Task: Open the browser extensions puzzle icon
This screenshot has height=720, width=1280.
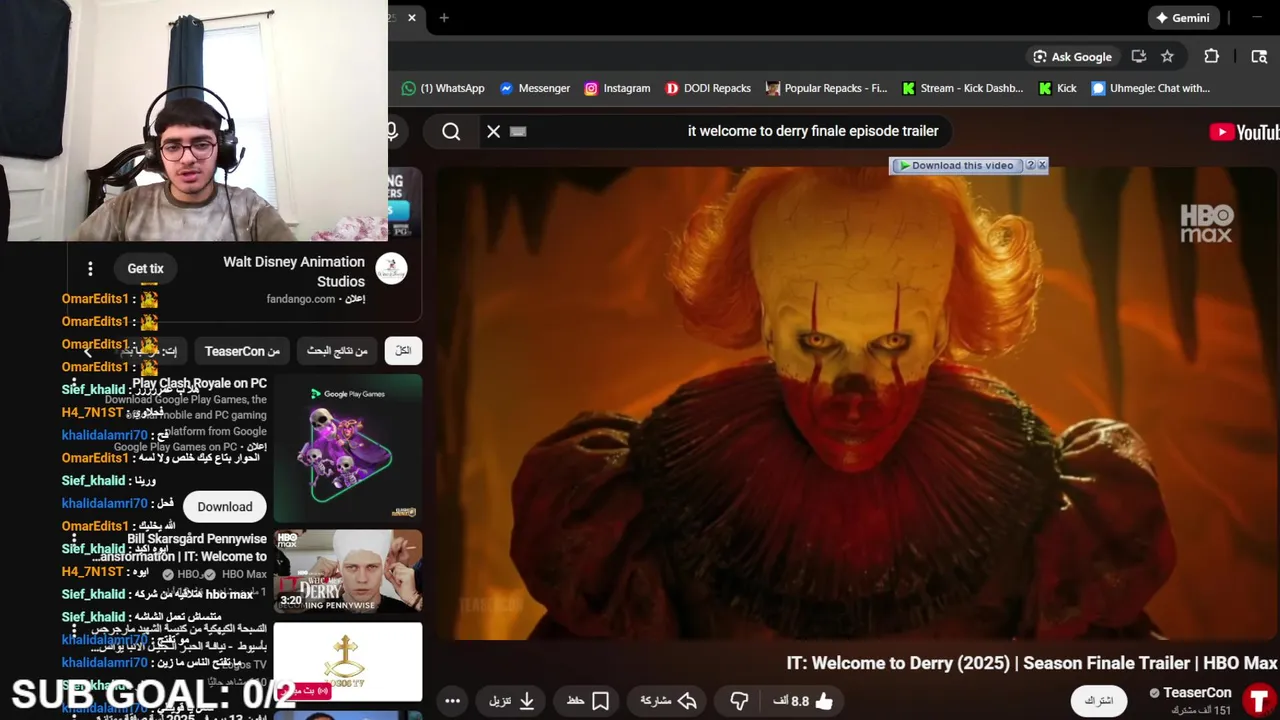Action: coord(1212,57)
